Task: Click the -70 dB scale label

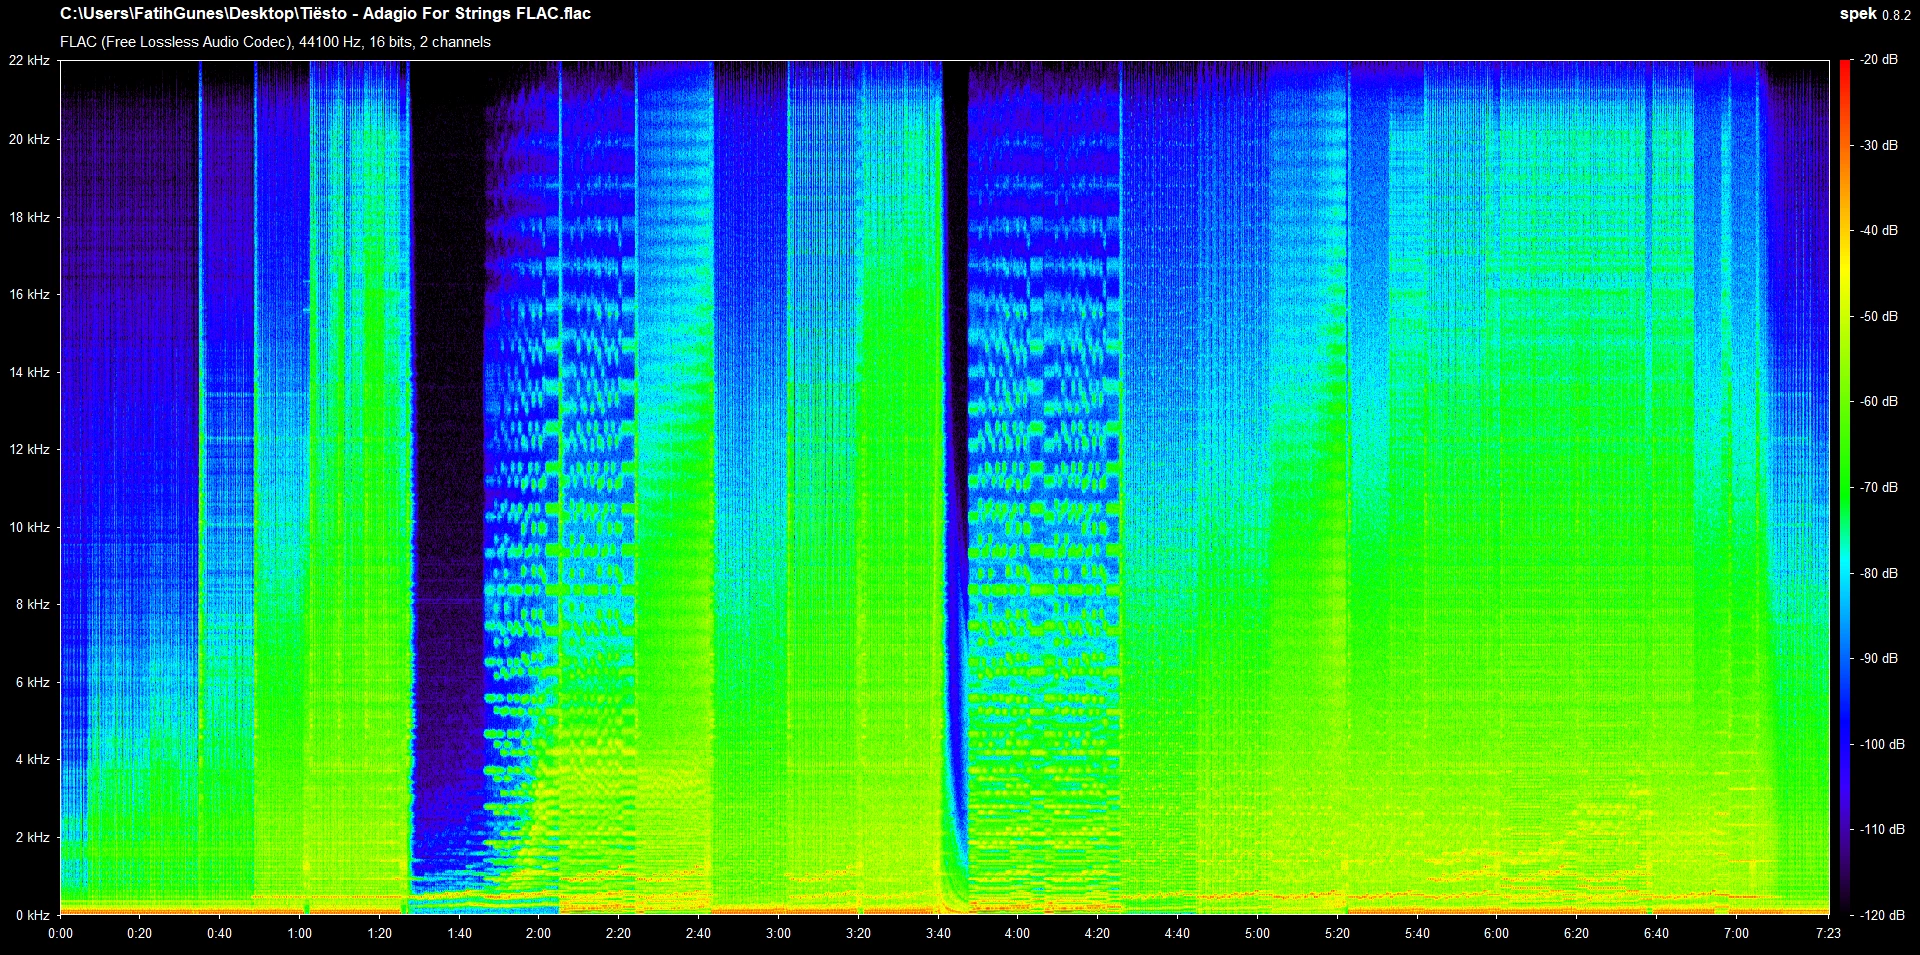Action: tap(1879, 487)
